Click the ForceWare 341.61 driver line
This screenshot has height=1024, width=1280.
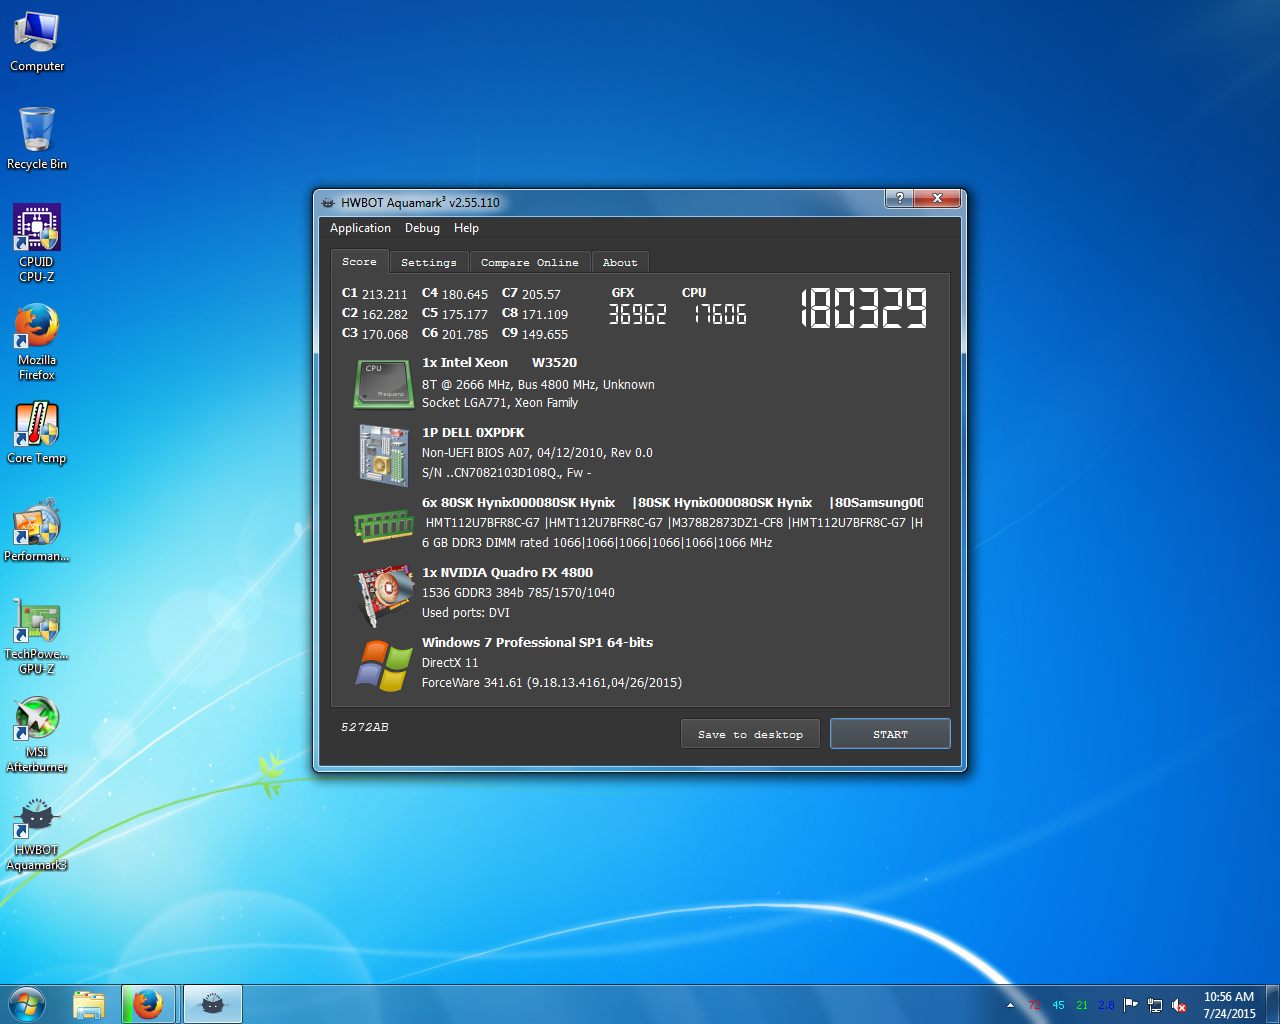point(552,683)
